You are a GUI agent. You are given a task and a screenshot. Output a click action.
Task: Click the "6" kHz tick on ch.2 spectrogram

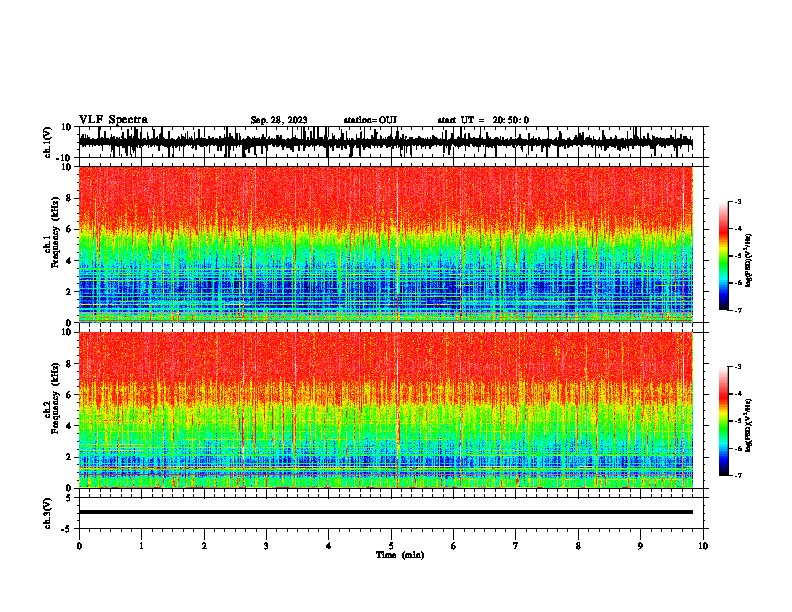(70, 395)
